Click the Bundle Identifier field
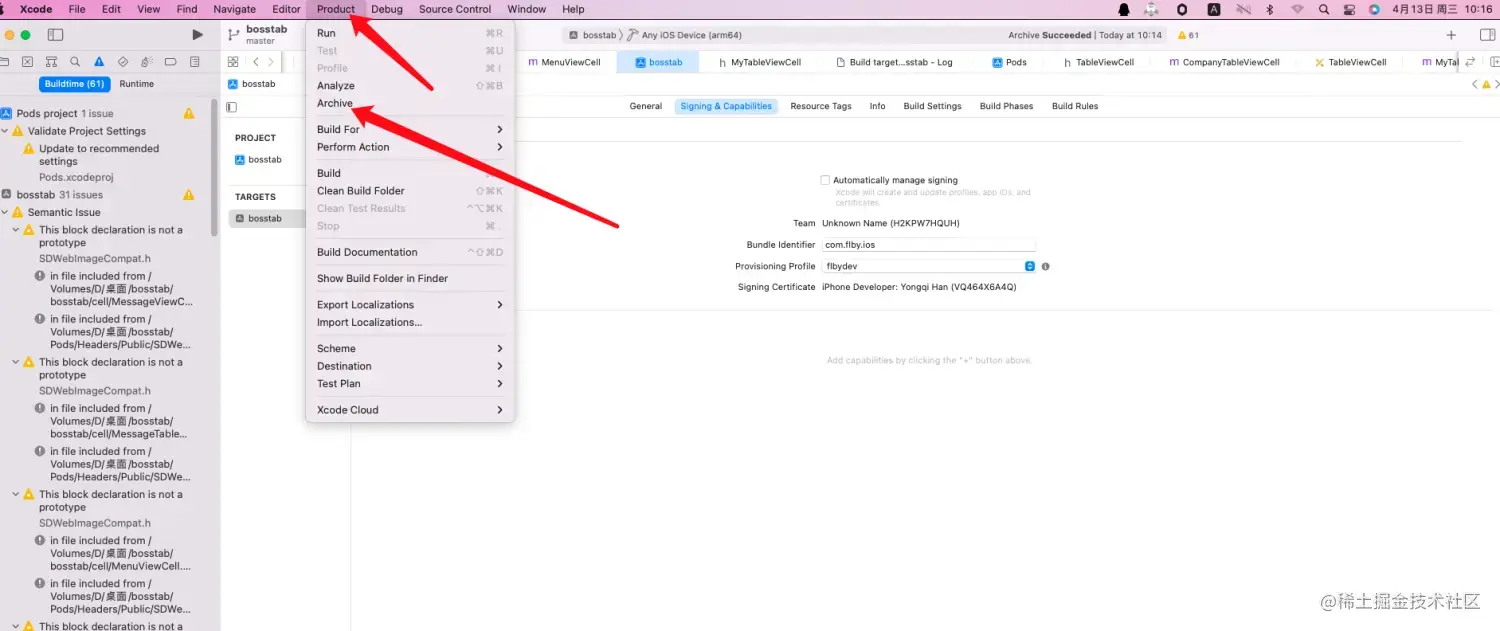This screenshot has height=631, width=1500. coord(928,245)
